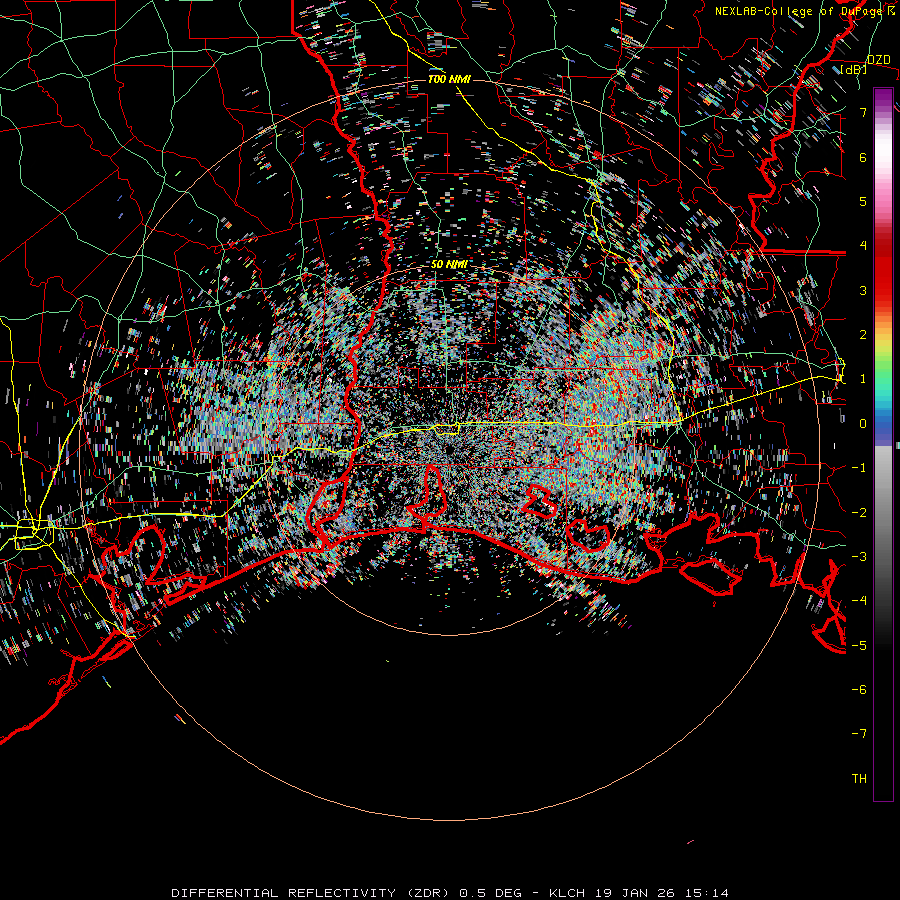Click the -1 value on color scale
Image resolution: width=900 pixels, height=900 pixels.
coord(859,468)
